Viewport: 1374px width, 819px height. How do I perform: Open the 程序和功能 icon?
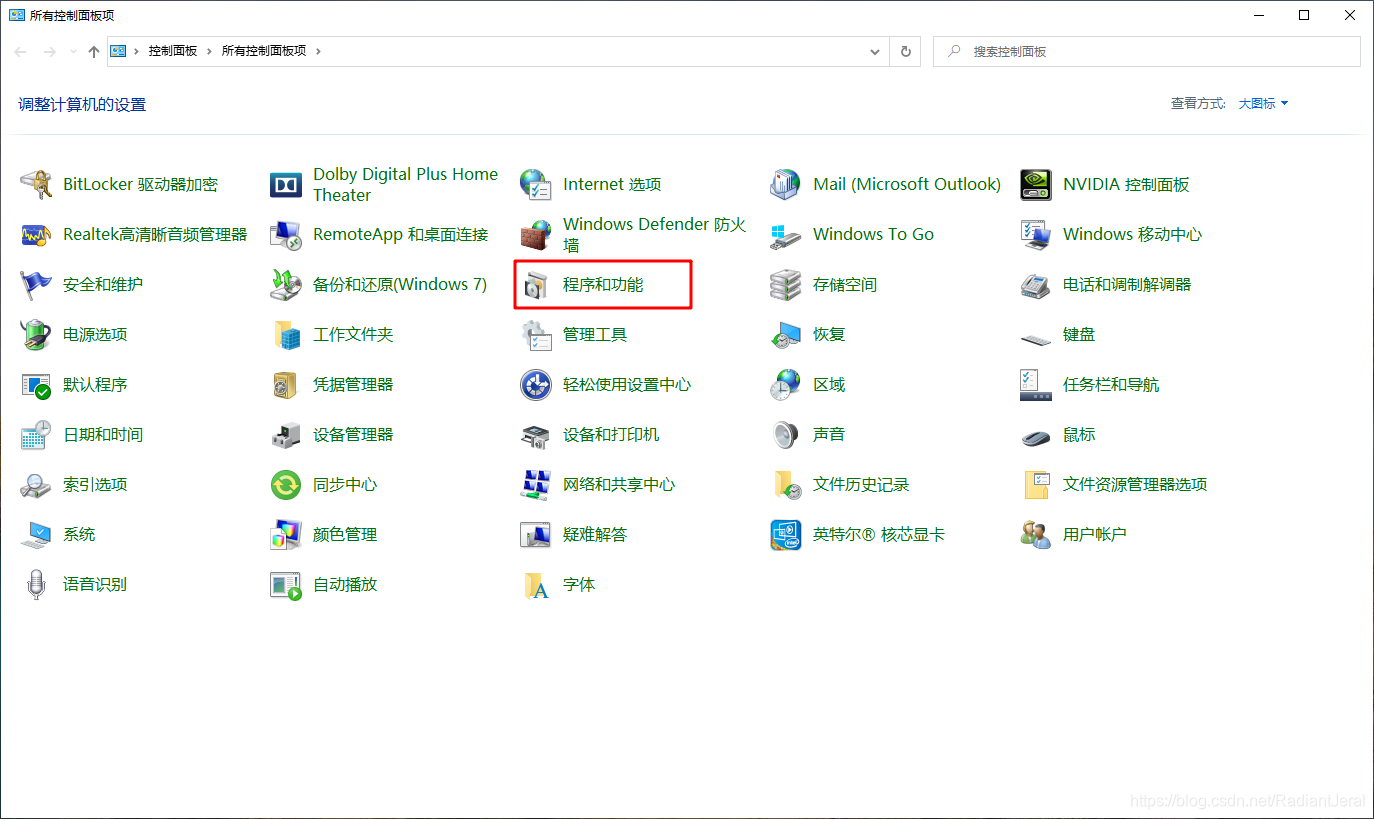coord(536,284)
